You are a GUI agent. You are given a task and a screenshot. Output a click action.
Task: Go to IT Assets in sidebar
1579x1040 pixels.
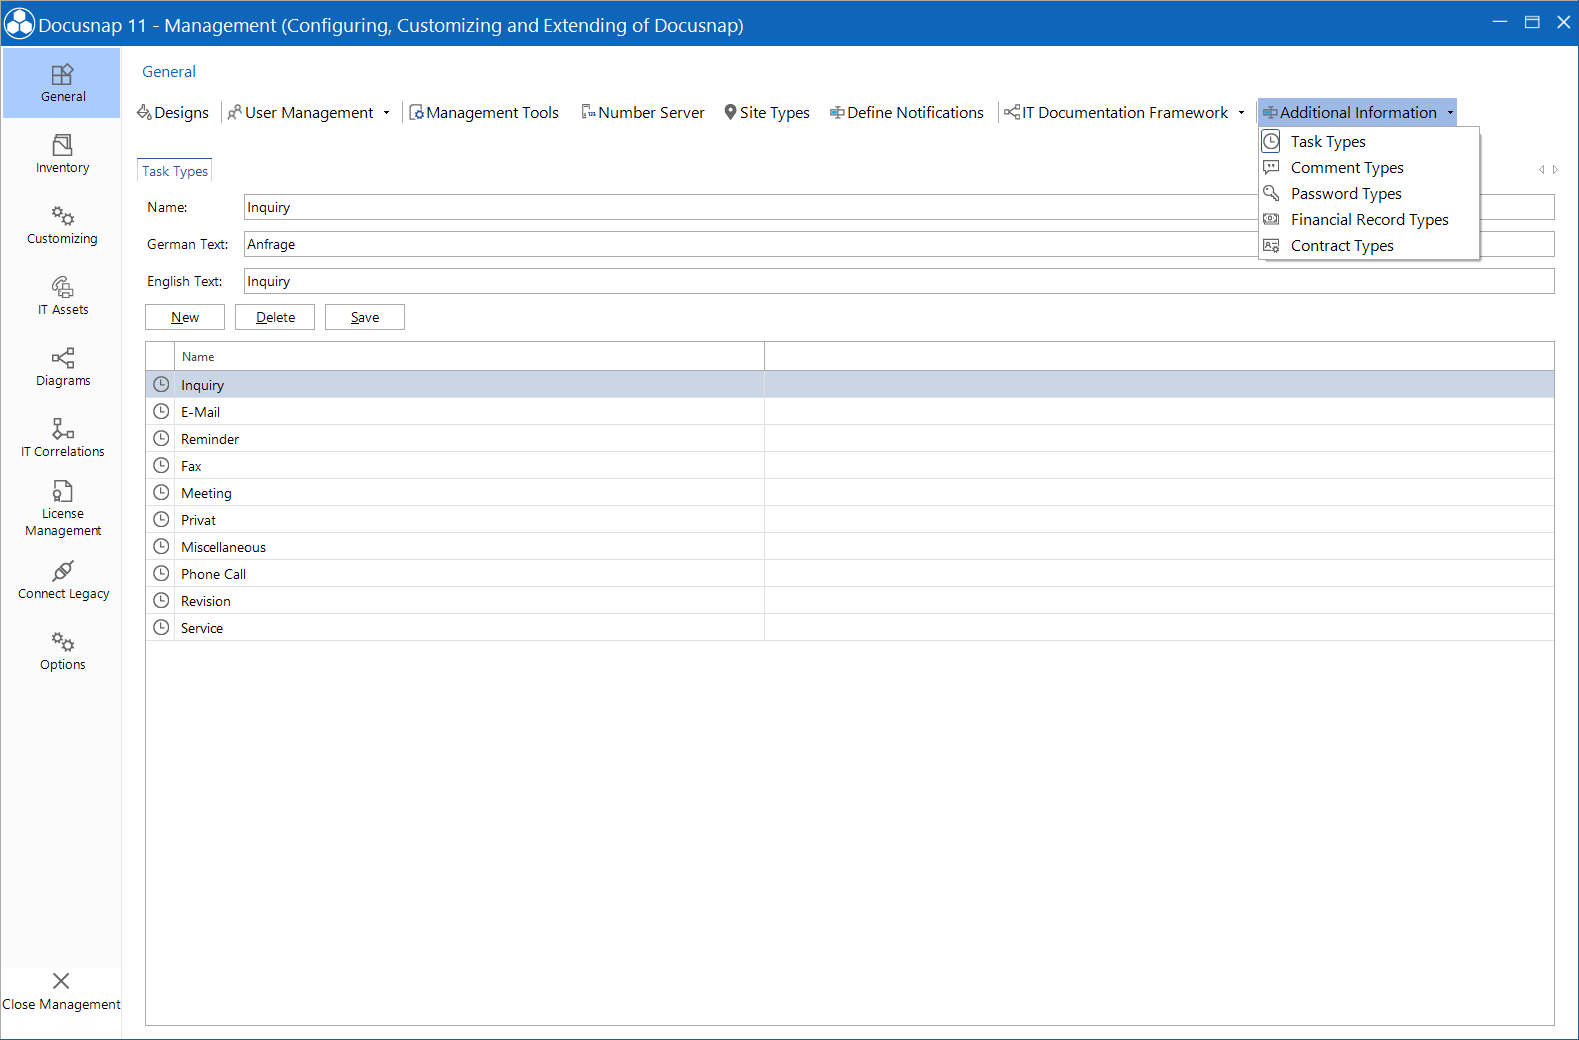coord(62,296)
